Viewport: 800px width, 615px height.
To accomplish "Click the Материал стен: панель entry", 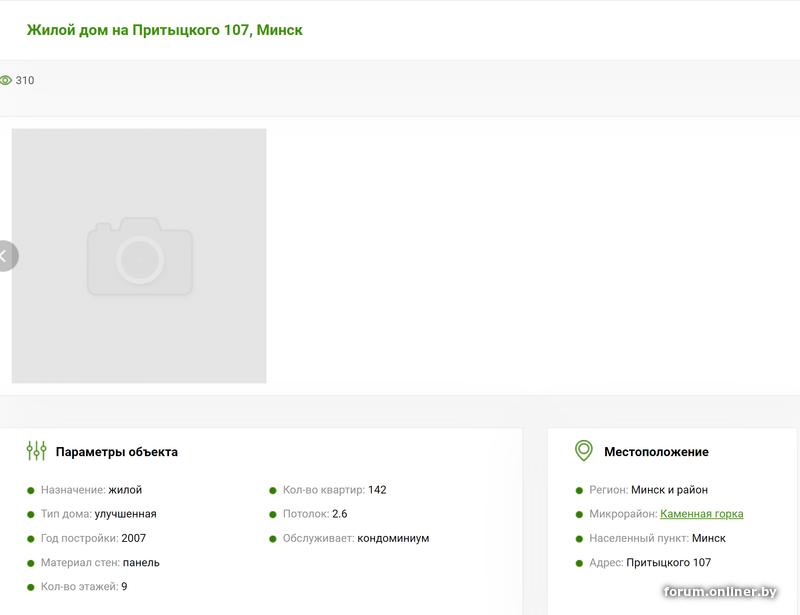I will 100,562.
